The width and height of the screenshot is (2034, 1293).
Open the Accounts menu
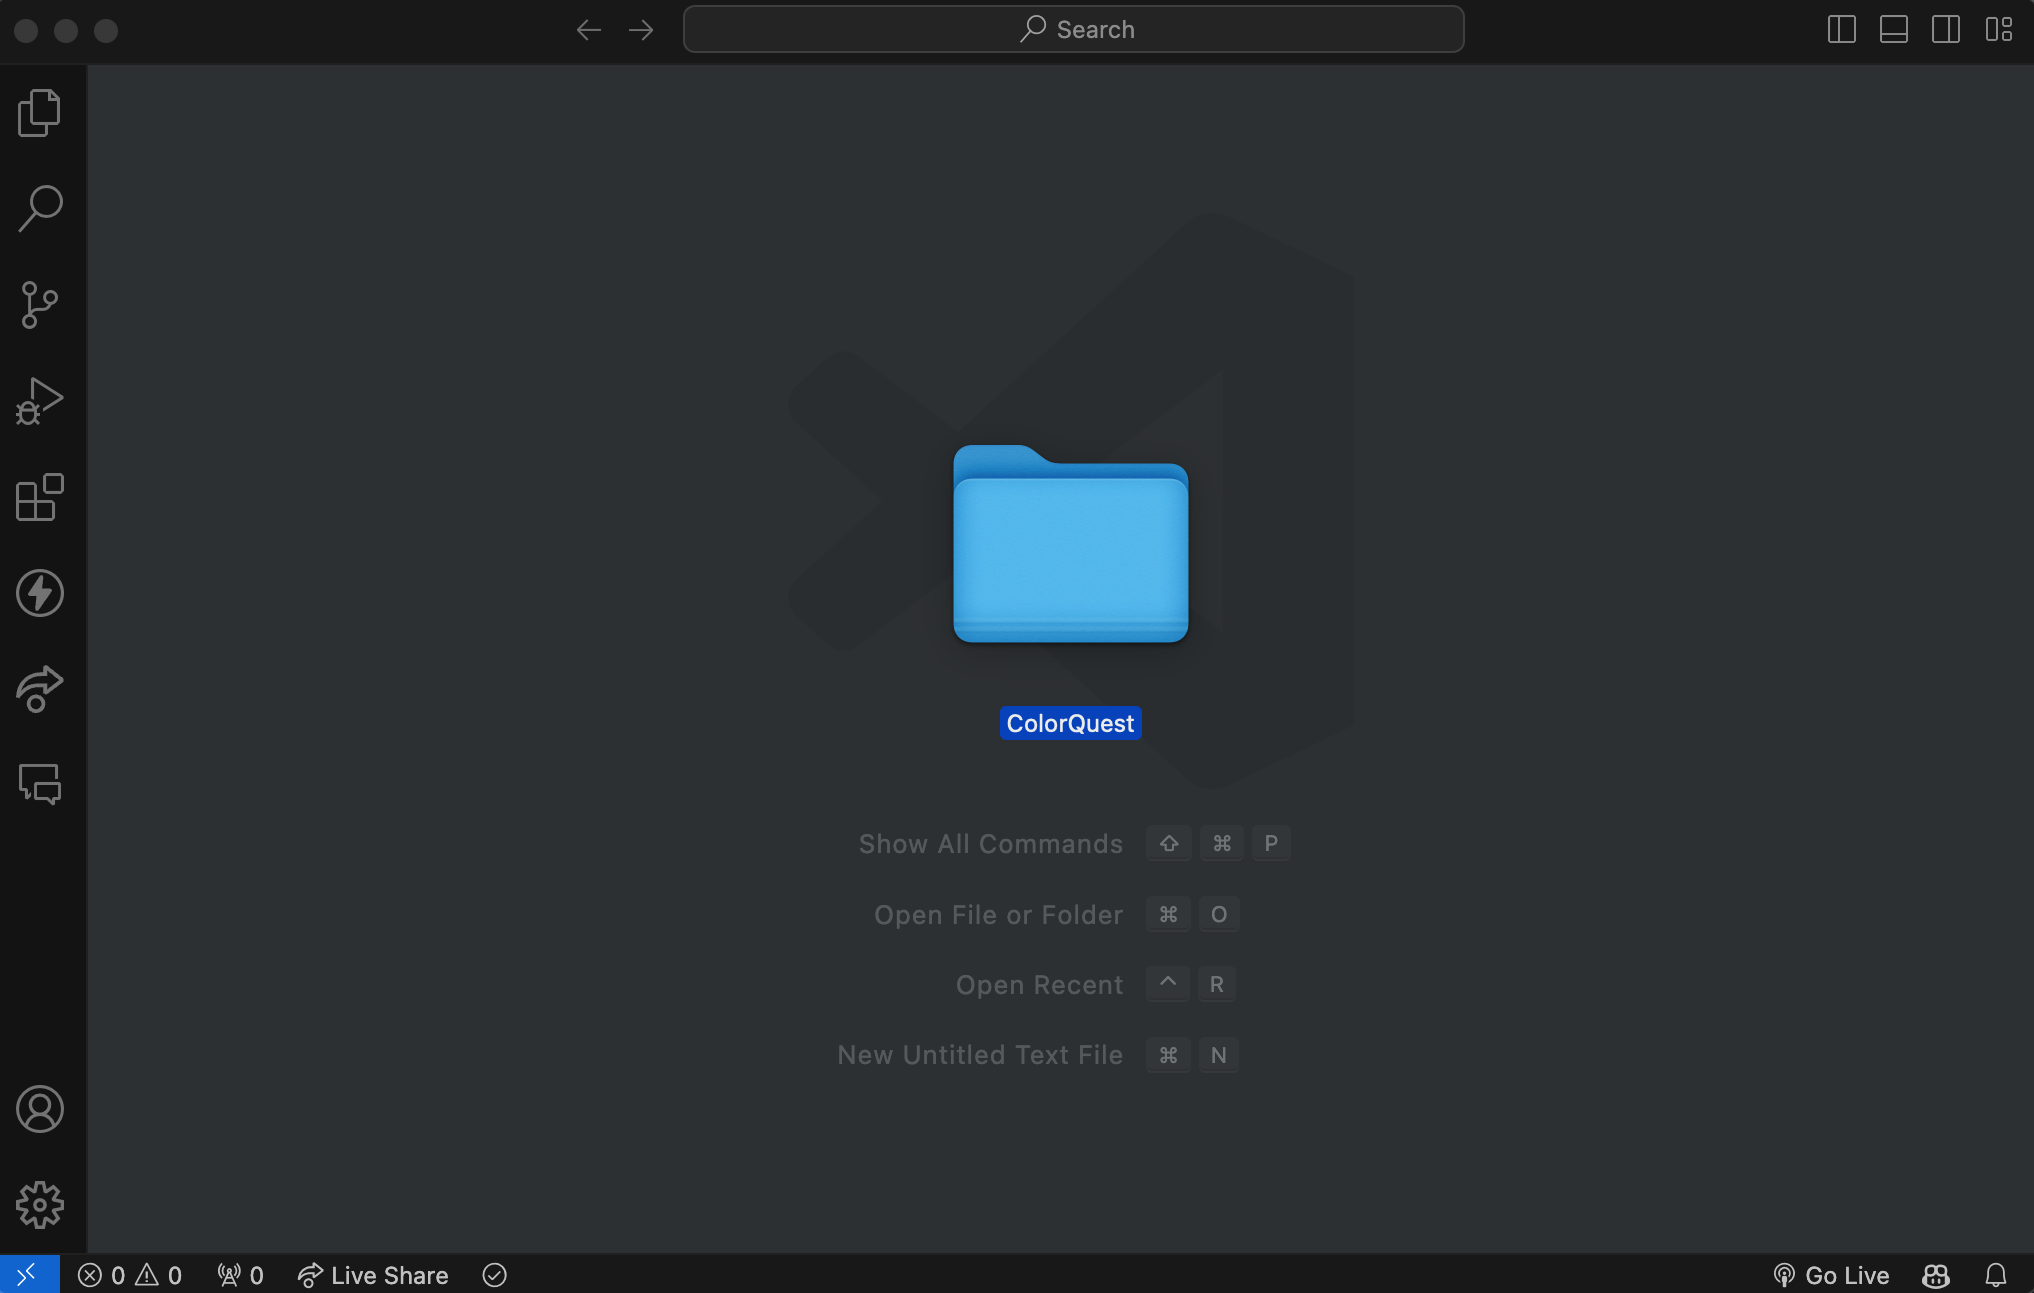click(x=40, y=1109)
